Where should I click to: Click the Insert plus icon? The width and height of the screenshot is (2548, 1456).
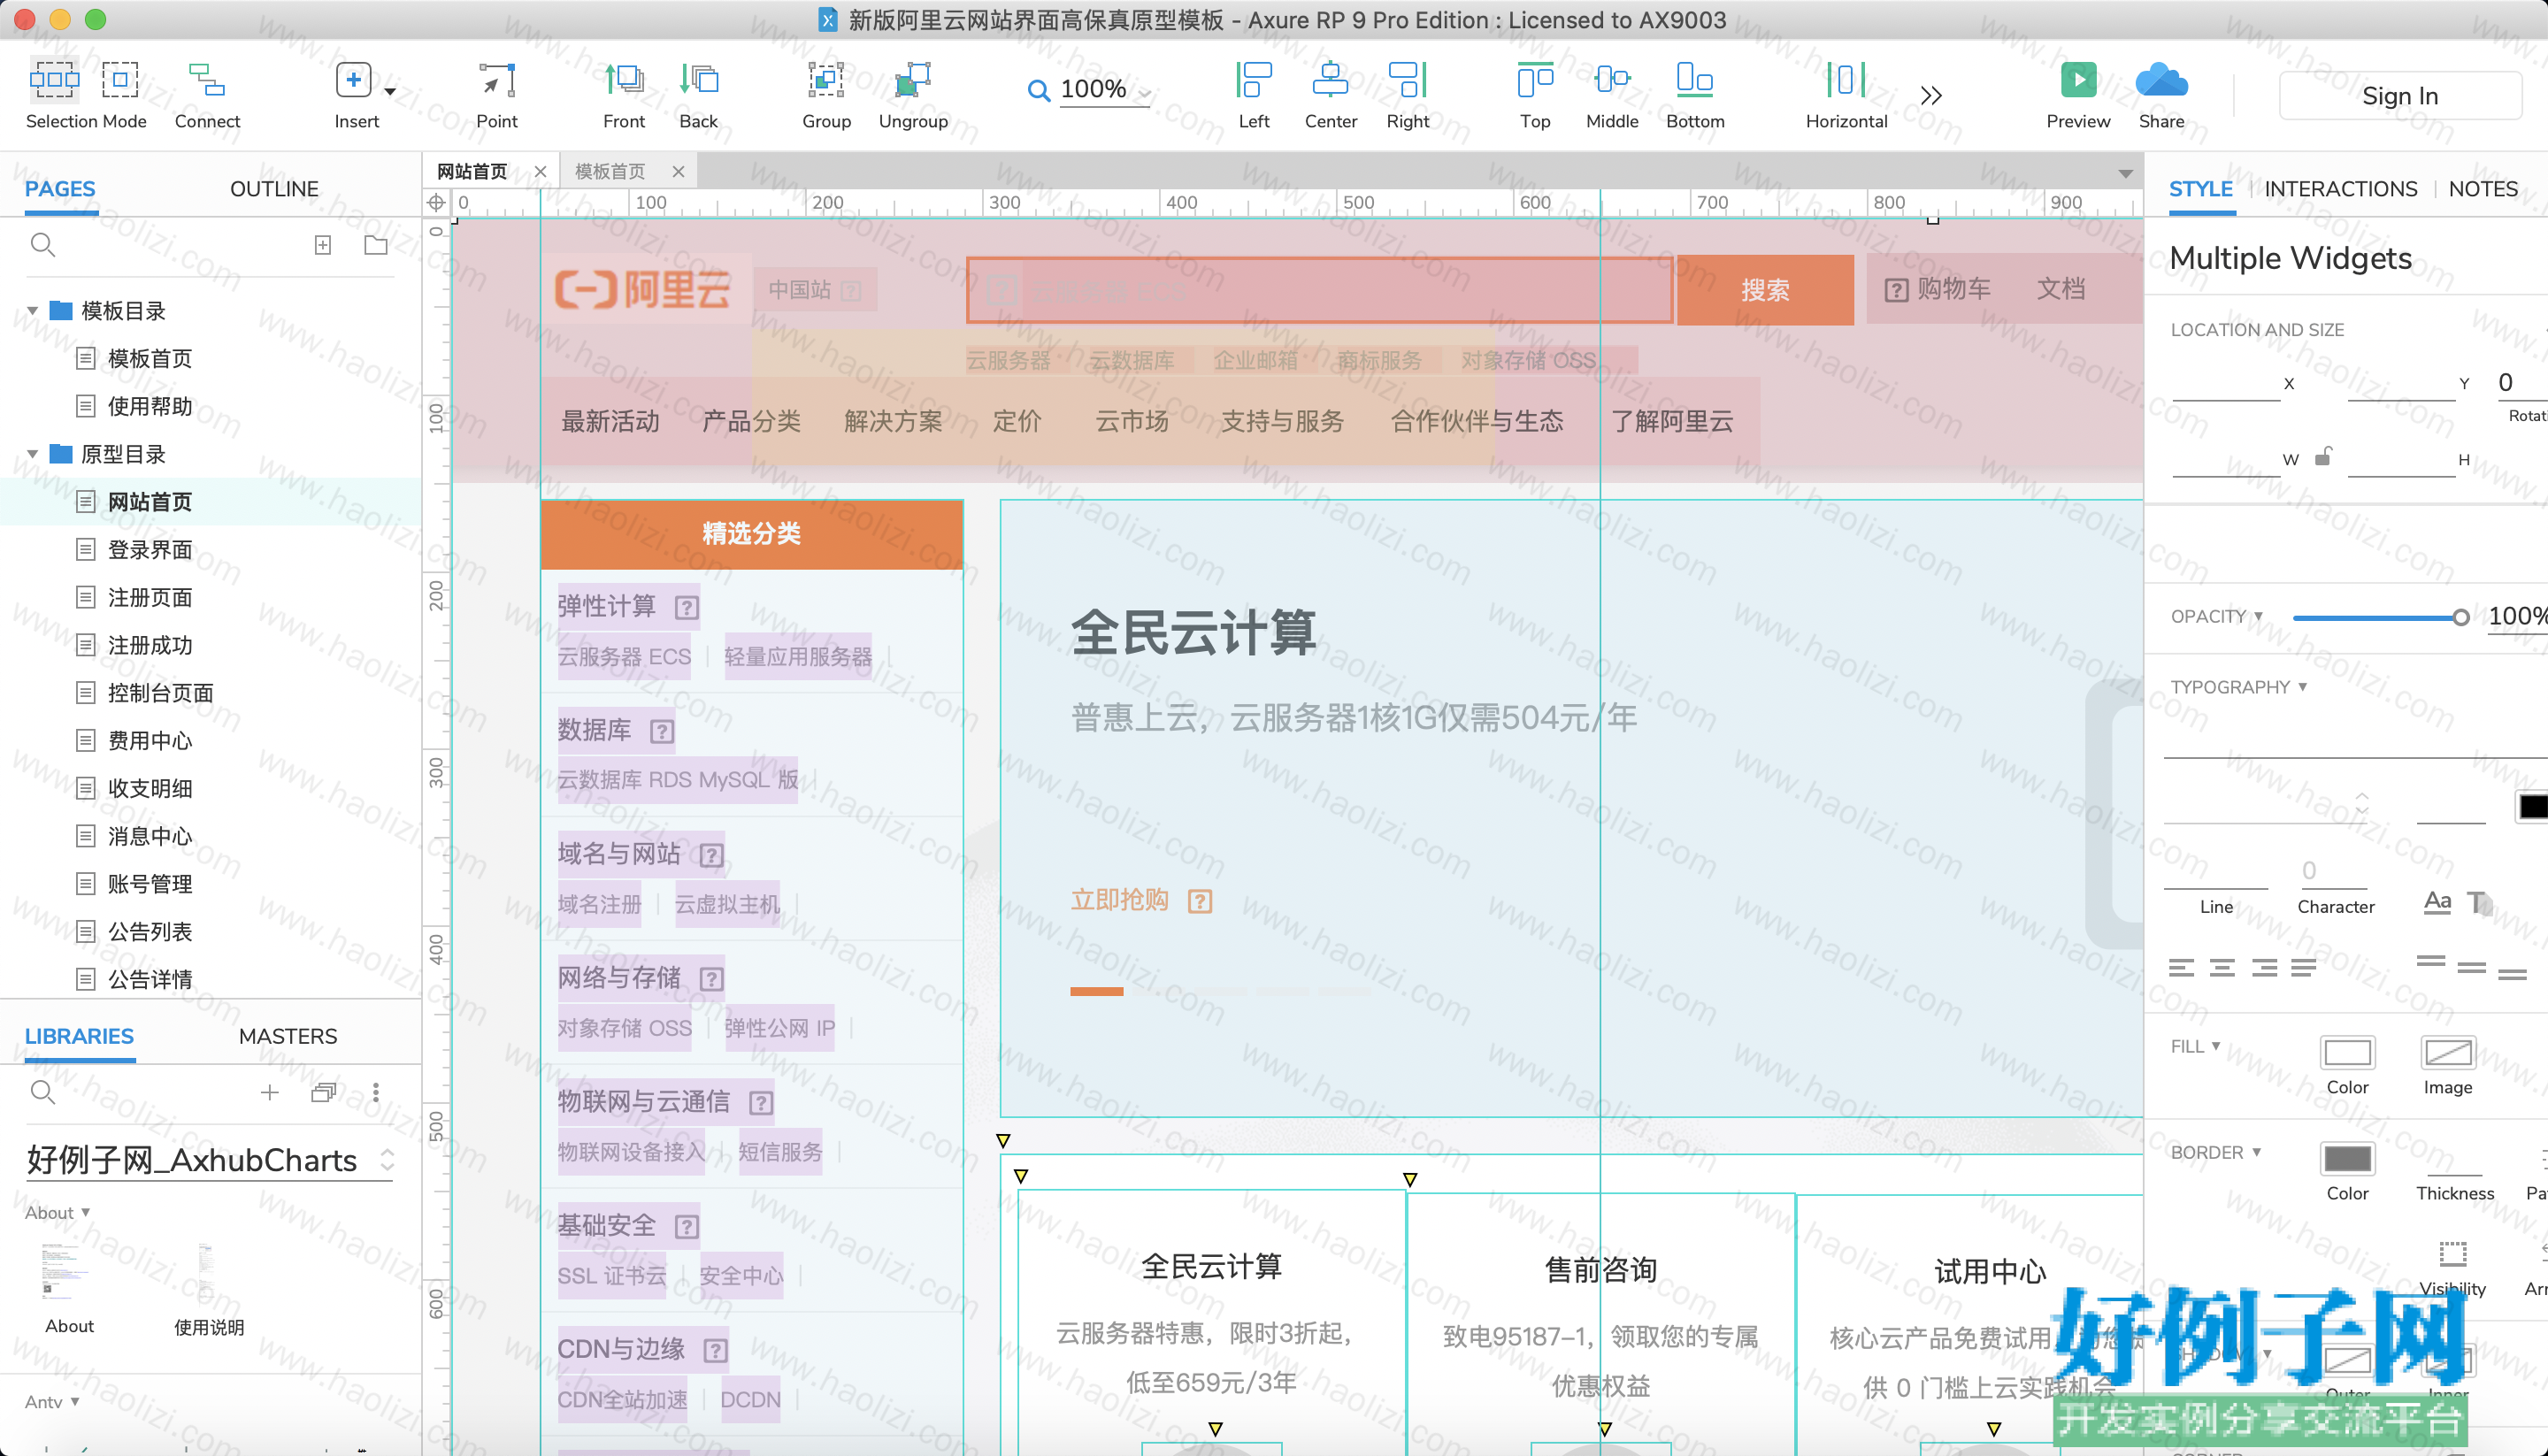pyautogui.click(x=353, y=80)
